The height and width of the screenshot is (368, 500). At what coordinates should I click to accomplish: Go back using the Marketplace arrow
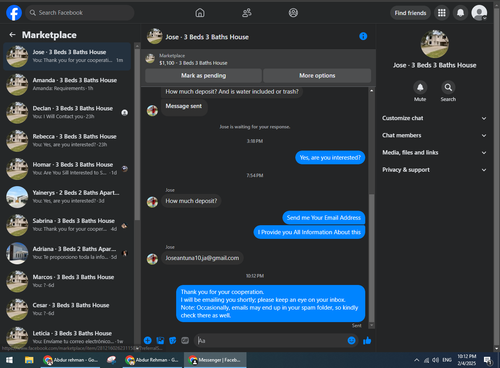pos(13,35)
